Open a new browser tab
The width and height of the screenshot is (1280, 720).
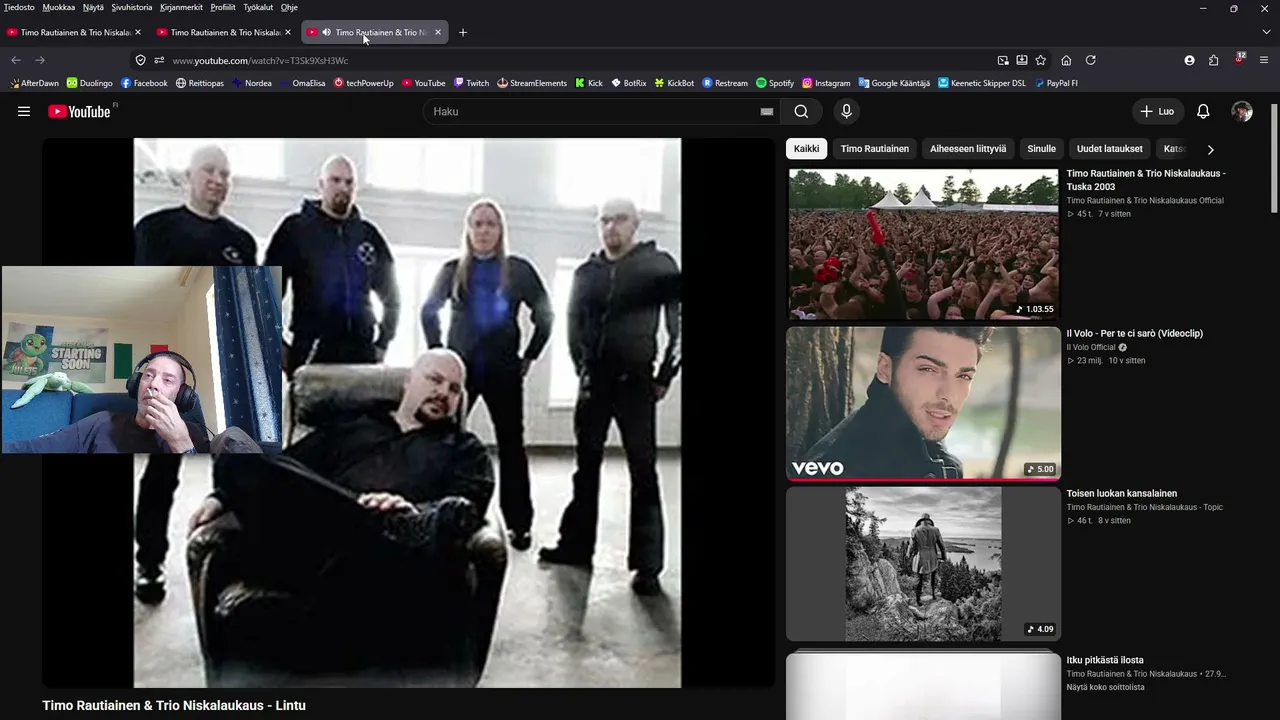463,32
